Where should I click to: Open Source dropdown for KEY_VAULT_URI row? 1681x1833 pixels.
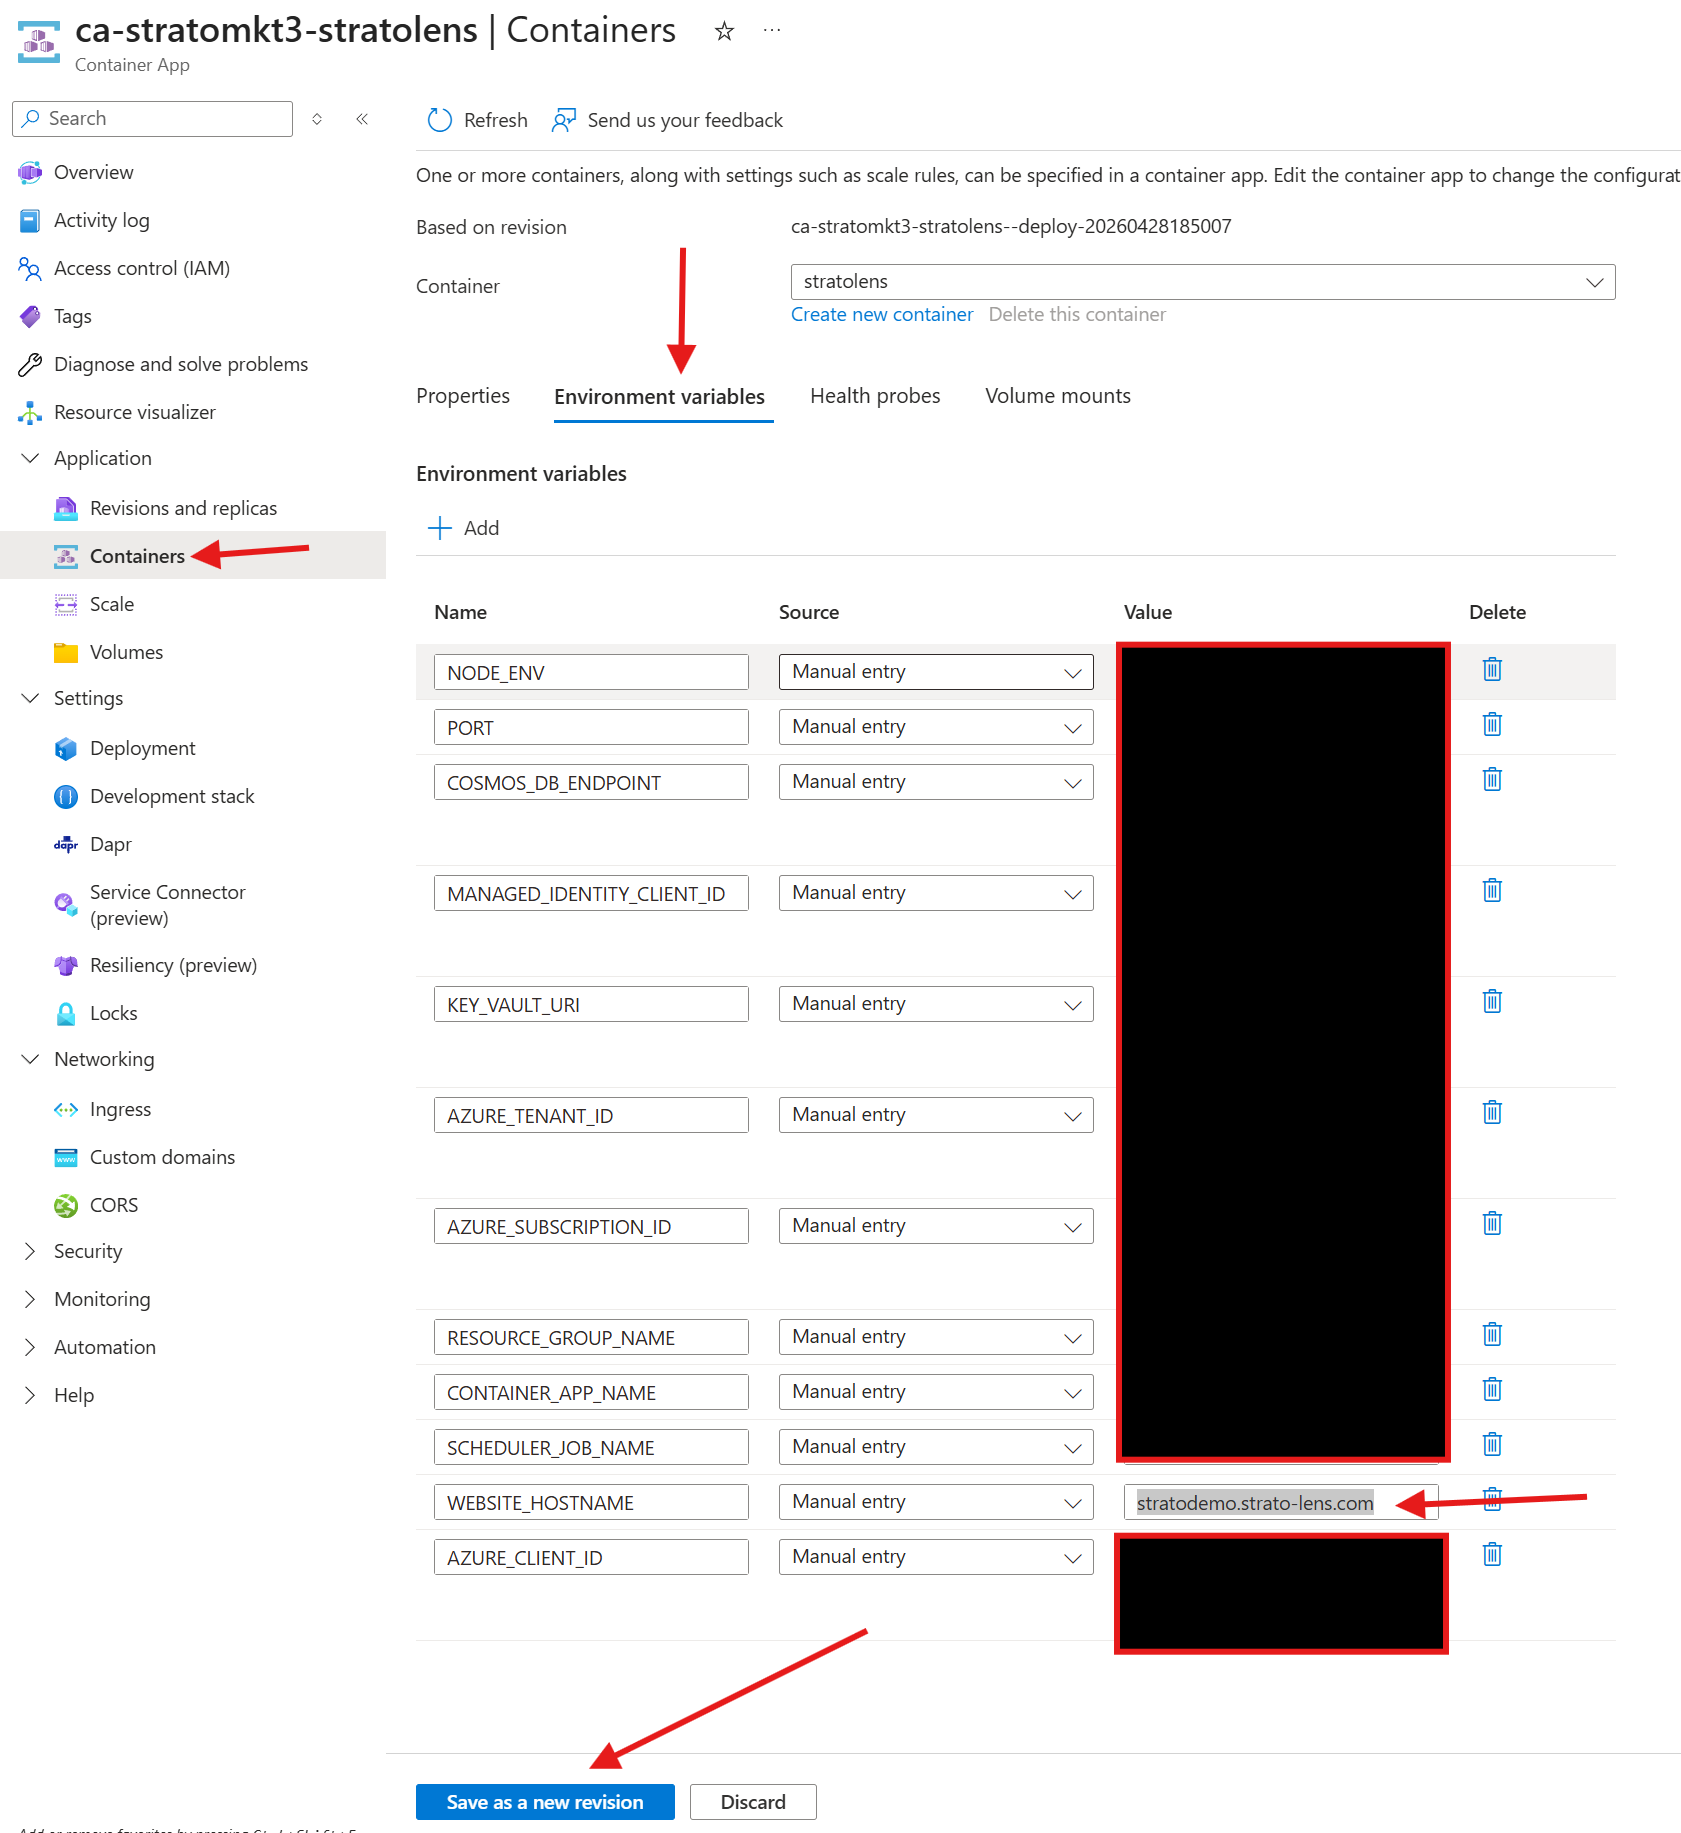tap(936, 1004)
